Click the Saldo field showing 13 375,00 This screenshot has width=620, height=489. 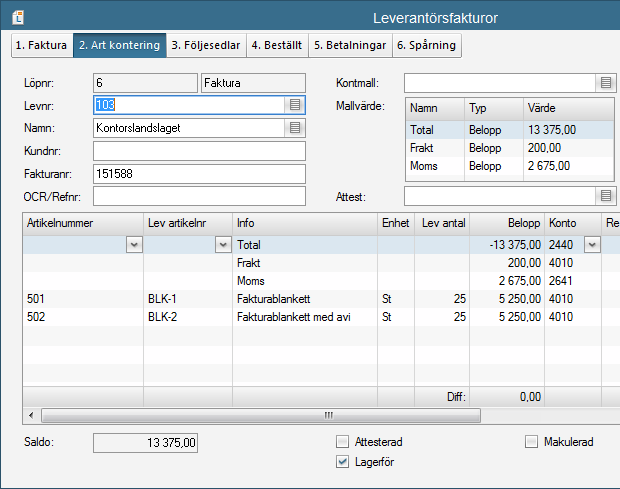[145, 443]
